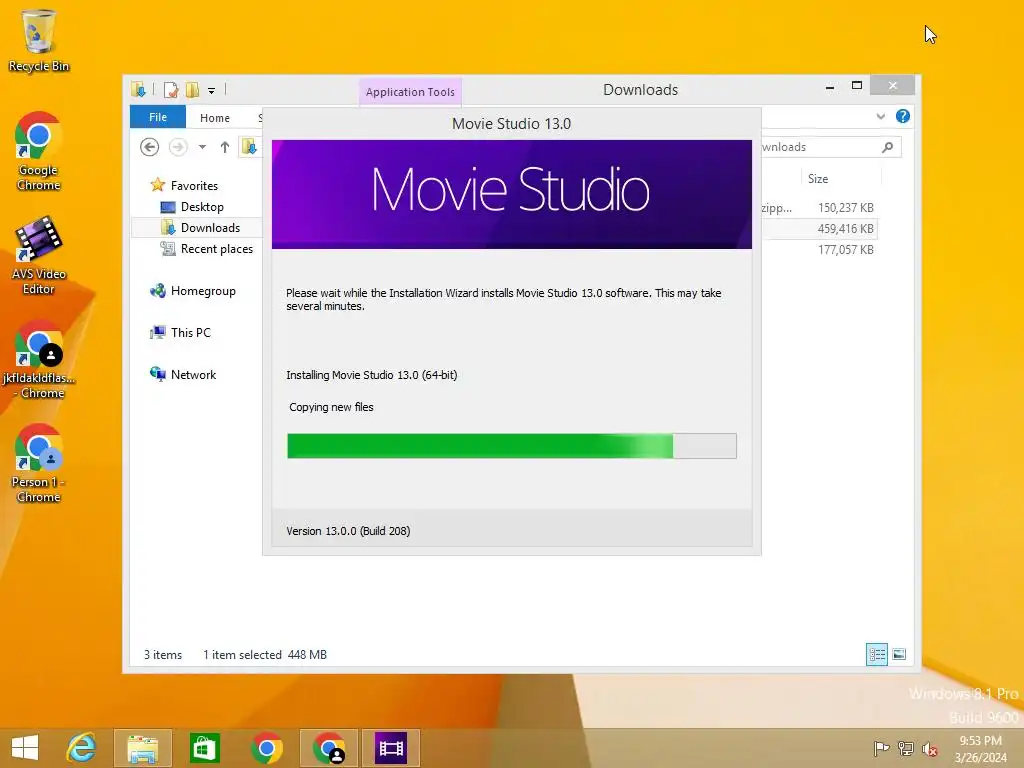This screenshot has width=1024, height=768.
Task: Click the Windows Start button
Action: click(x=25, y=748)
